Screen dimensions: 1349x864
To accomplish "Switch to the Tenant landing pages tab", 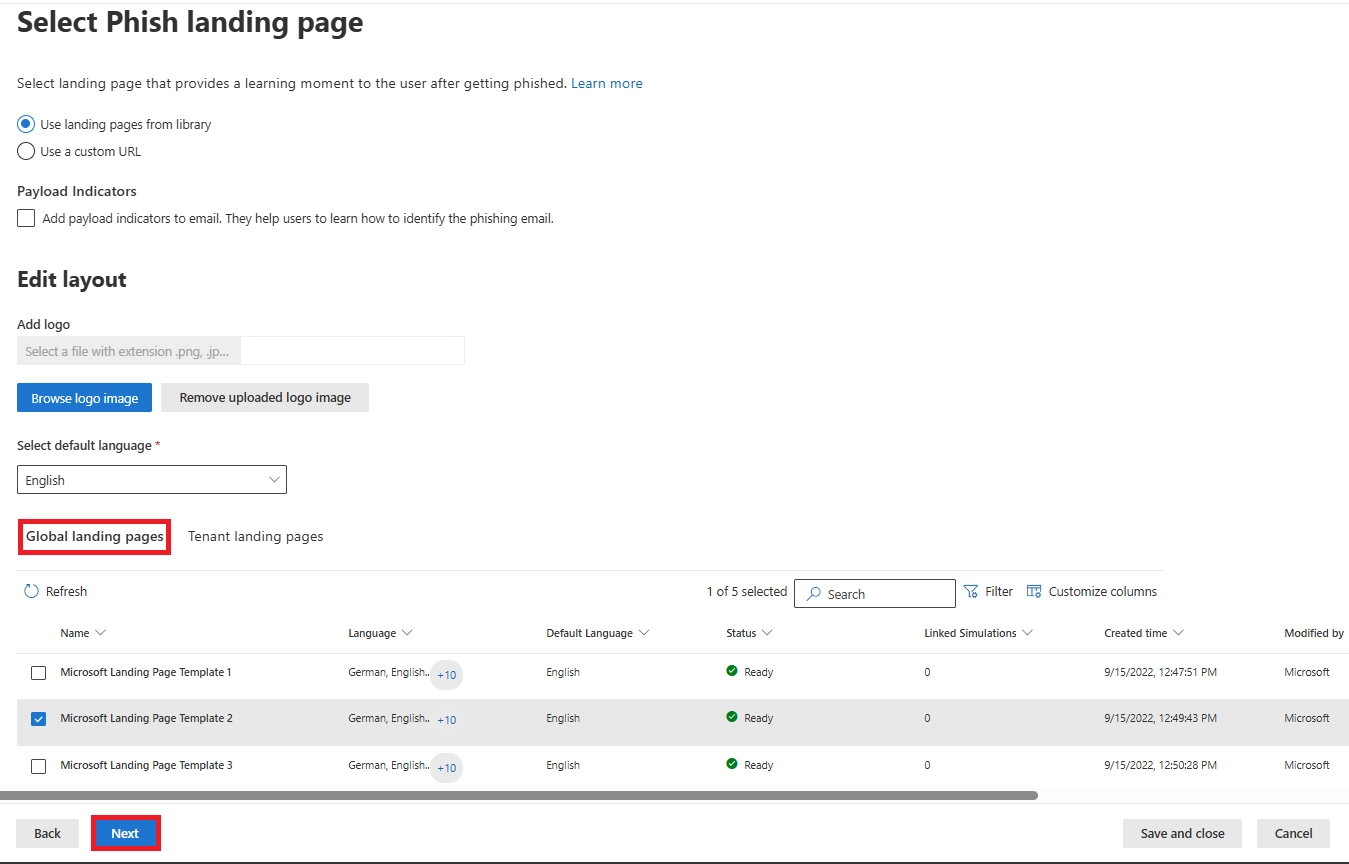I will pos(256,536).
